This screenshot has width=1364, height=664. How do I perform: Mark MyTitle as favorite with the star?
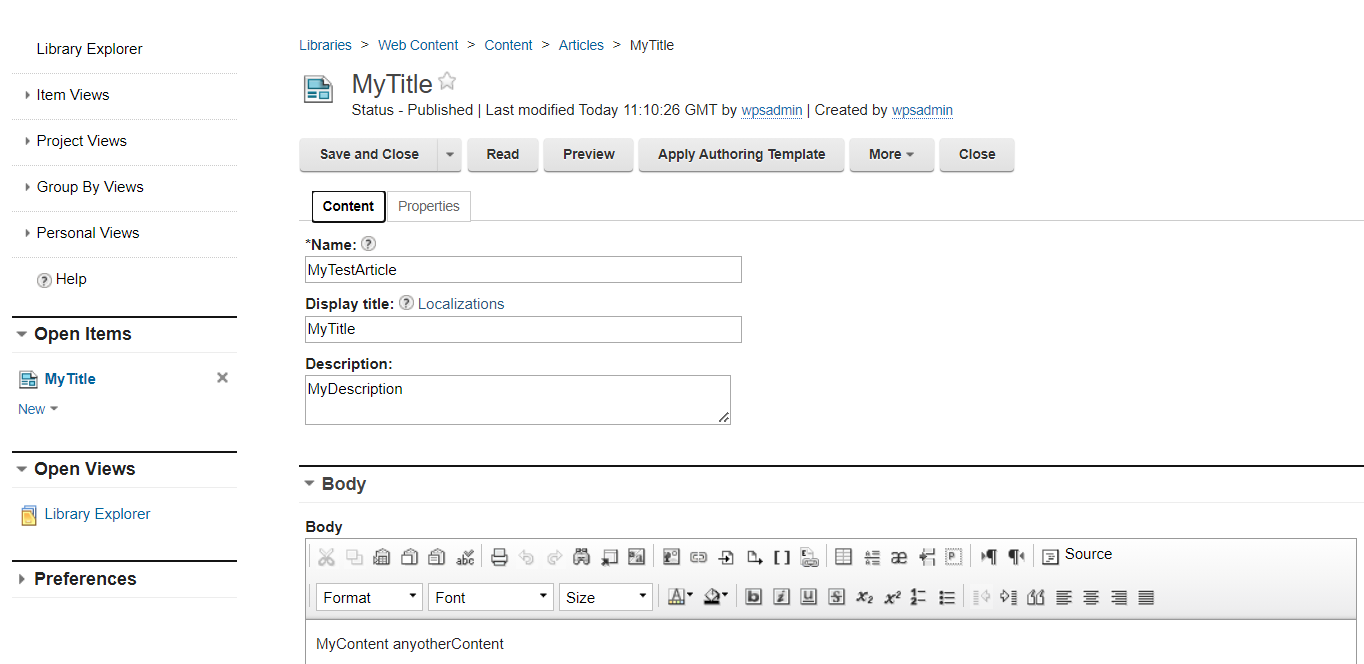[x=447, y=82]
